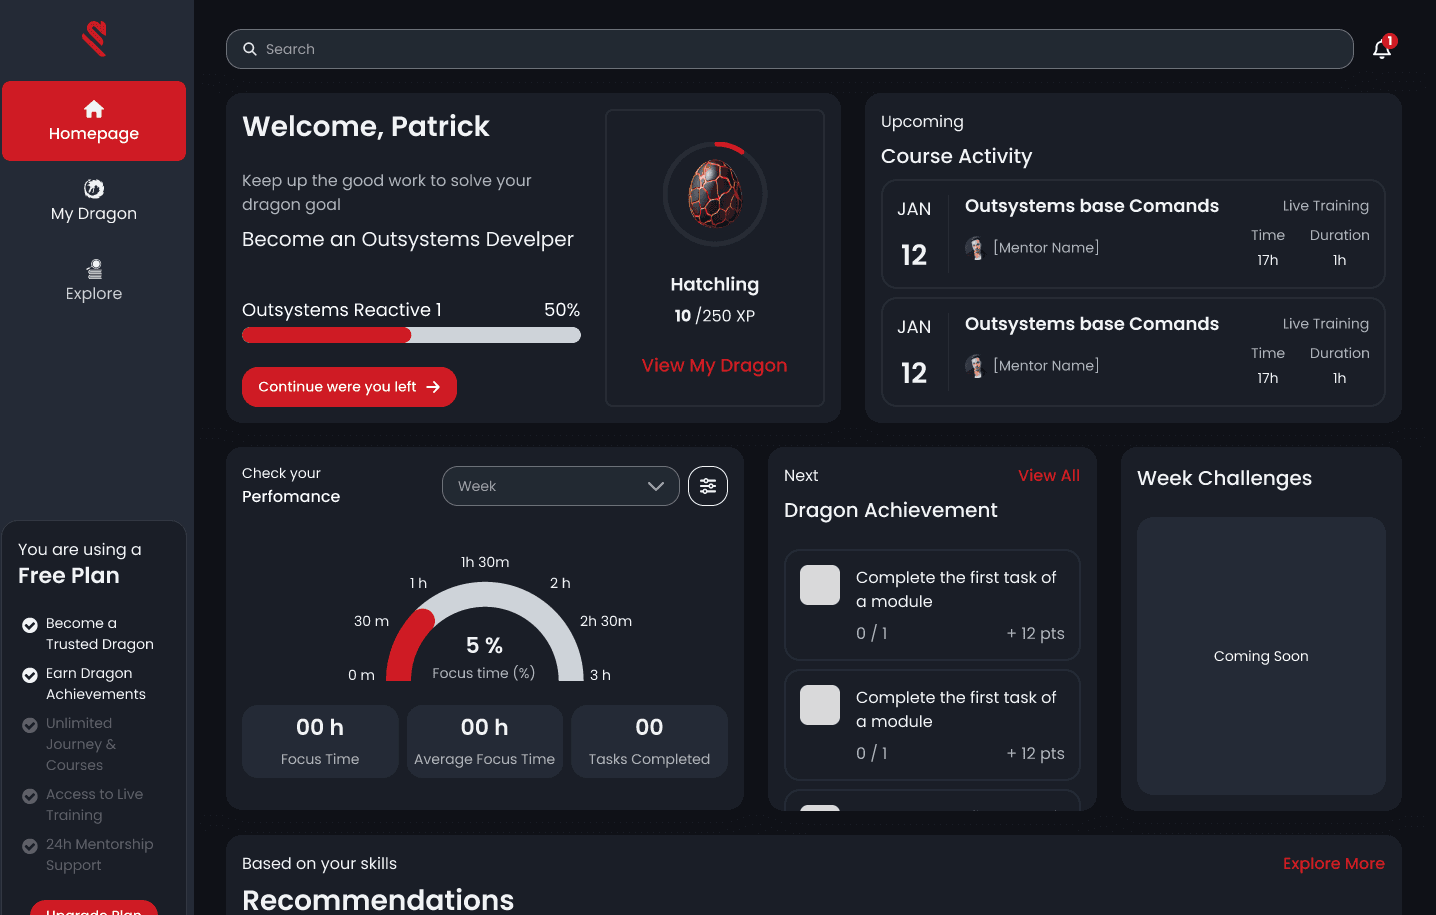The height and width of the screenshot is (915, 1436).
Task: Click the Earn Dragon Achievements checkmark
Action: (30, 675)
